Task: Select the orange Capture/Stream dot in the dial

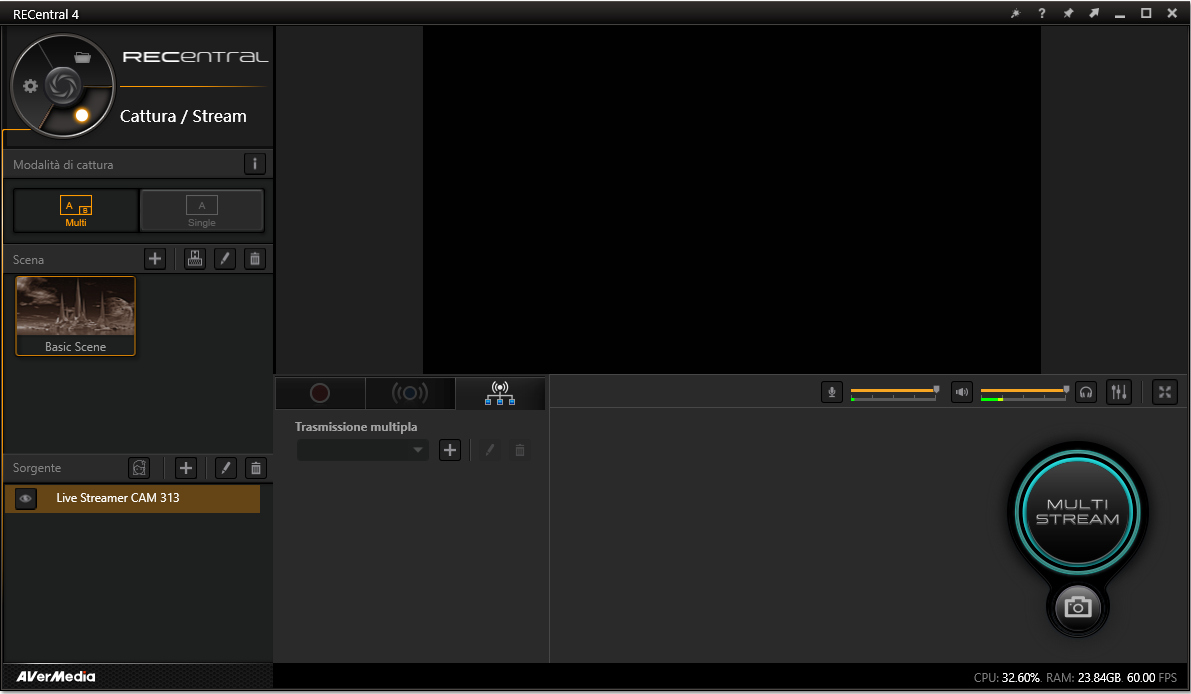Action: [x=82, y=115]
